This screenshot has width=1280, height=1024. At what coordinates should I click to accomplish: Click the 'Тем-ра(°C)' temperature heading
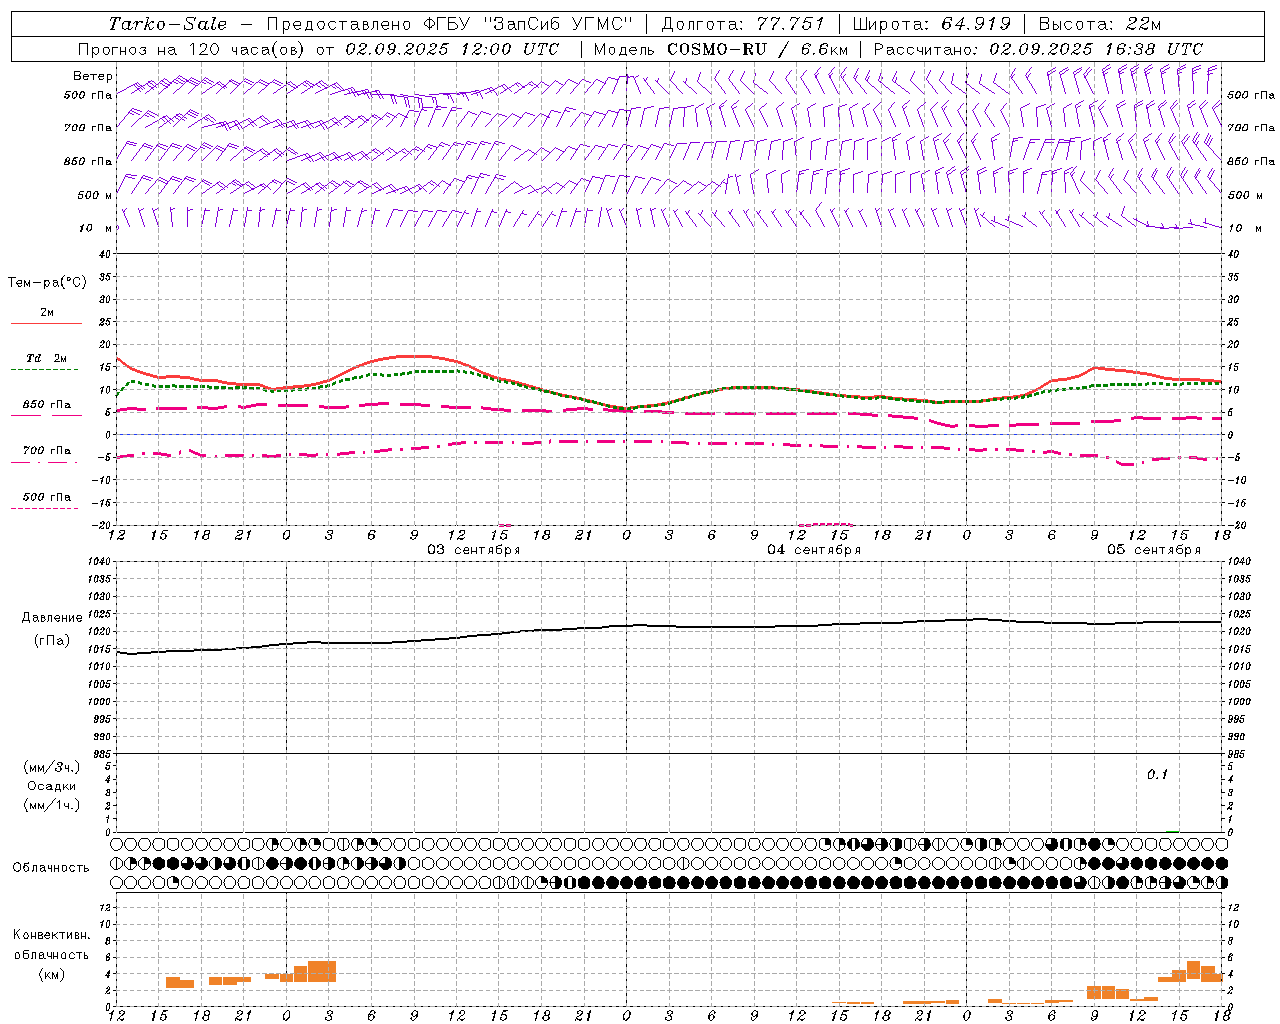point(47,283)
